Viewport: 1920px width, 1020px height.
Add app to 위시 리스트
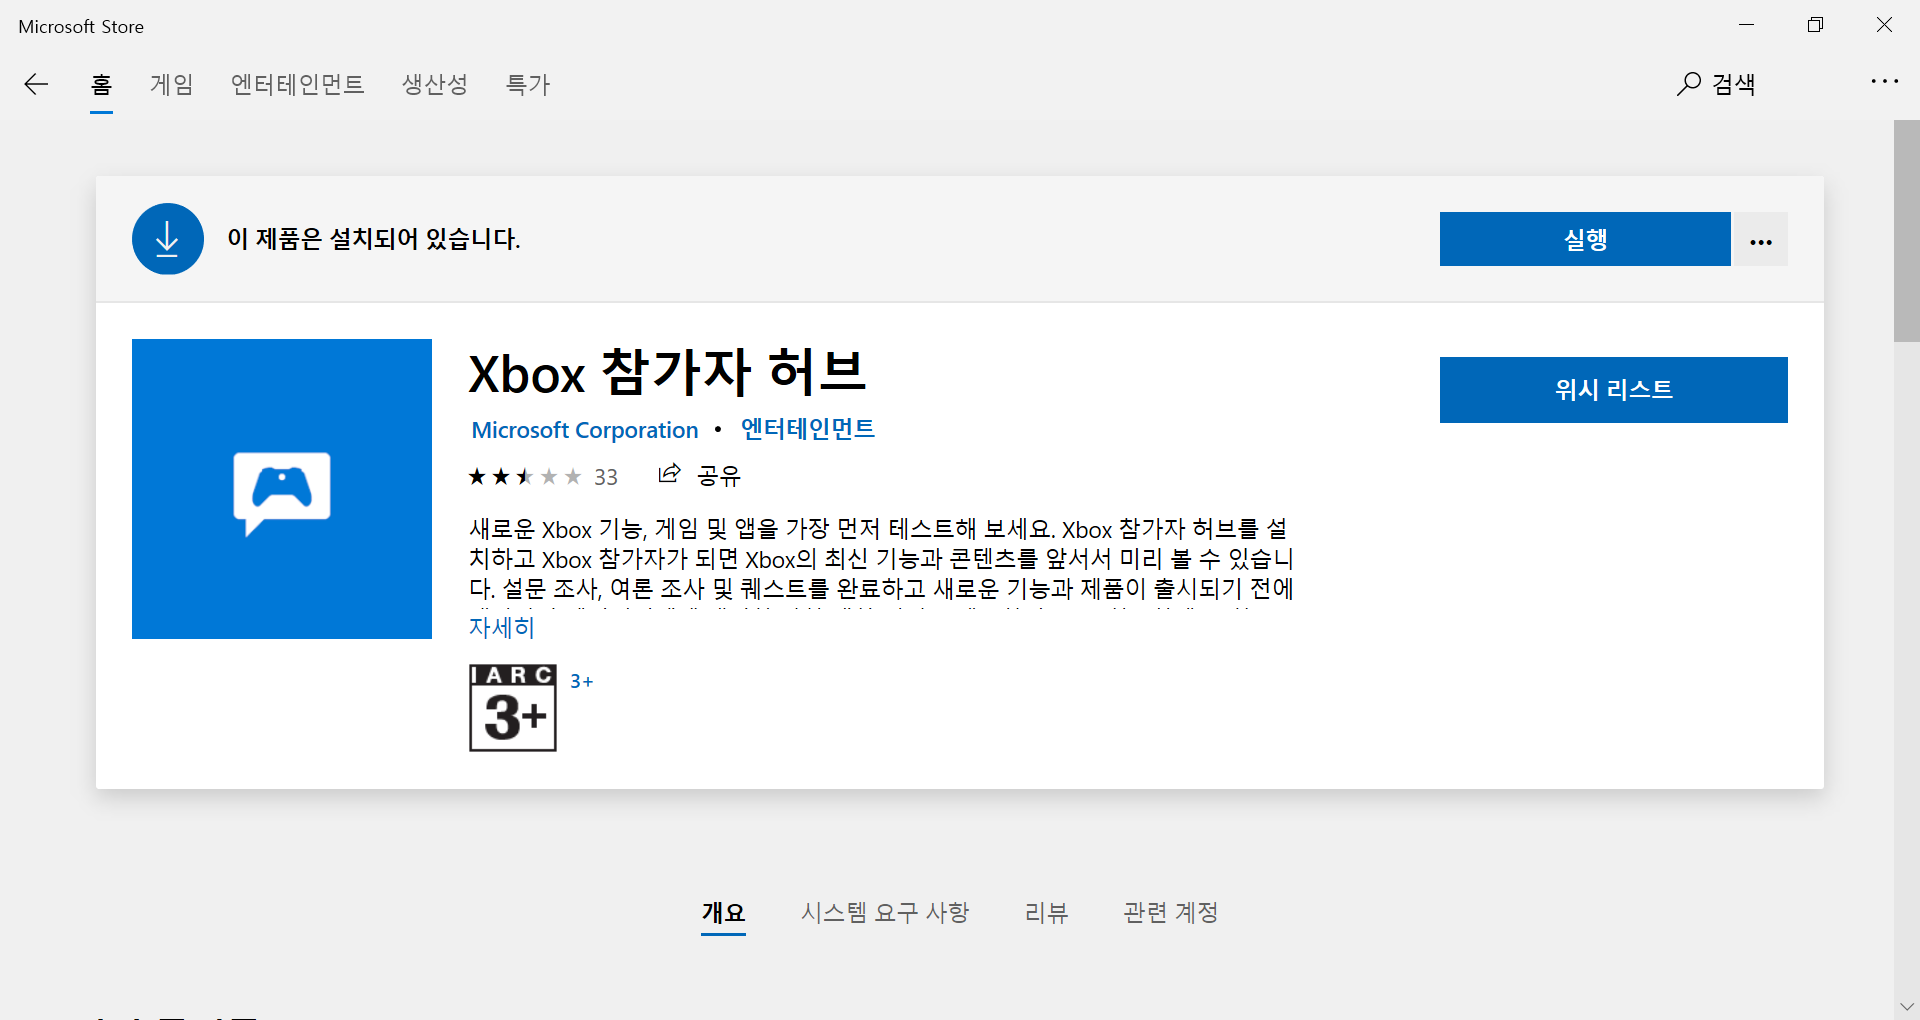click(x=1614, y=390)
